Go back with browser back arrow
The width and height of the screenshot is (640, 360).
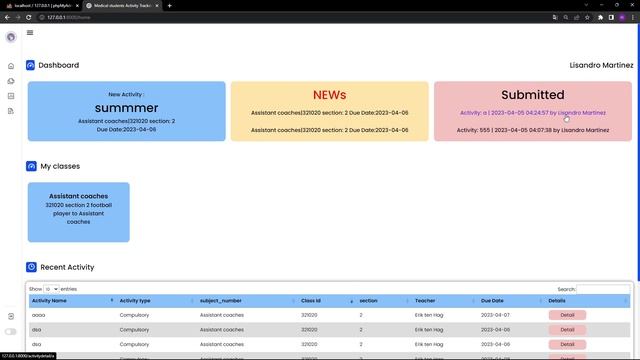pyautogui.click(x=7, y=18)
